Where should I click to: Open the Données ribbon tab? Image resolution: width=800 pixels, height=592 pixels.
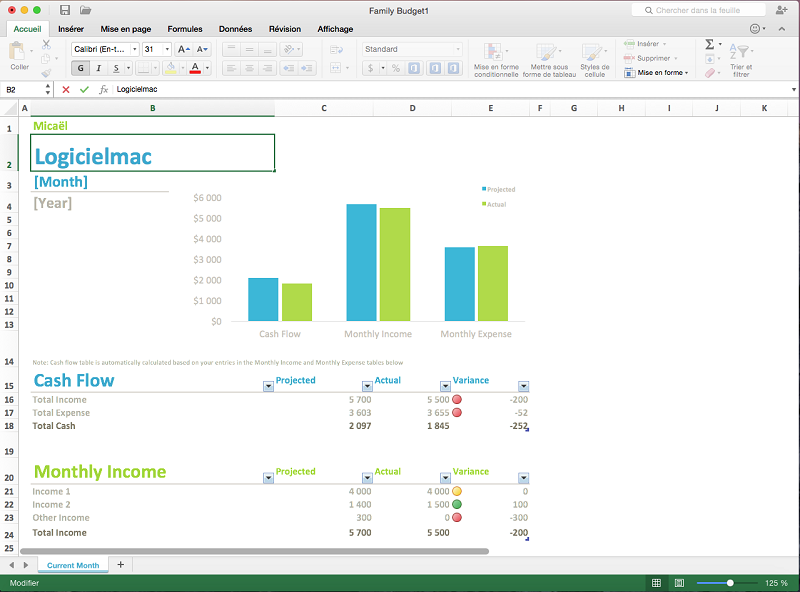point(235,29)
